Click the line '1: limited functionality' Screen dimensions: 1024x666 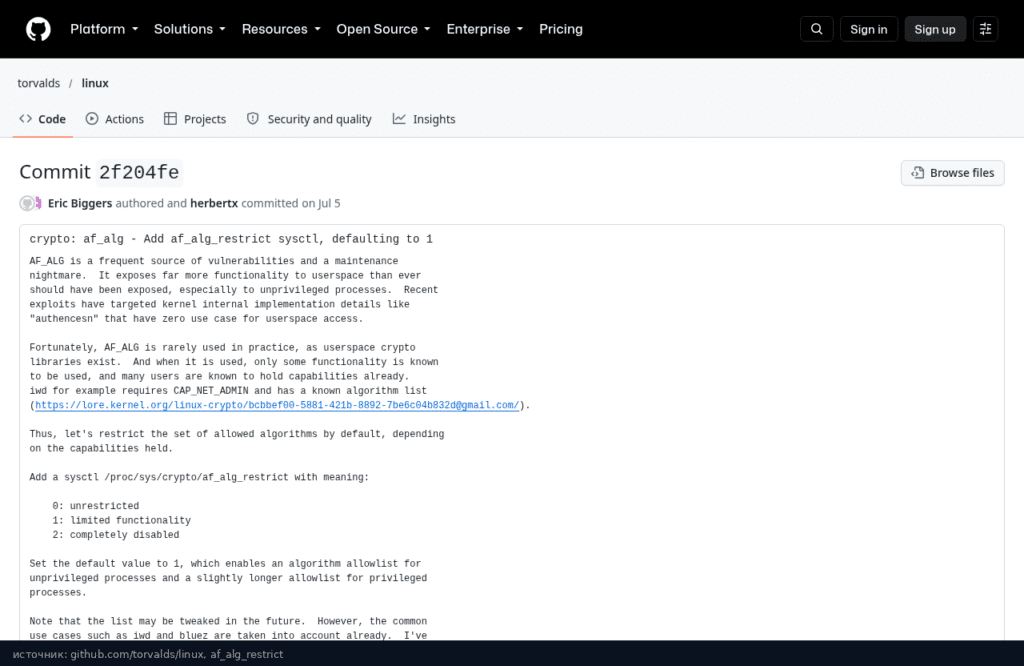coord(122,520)
